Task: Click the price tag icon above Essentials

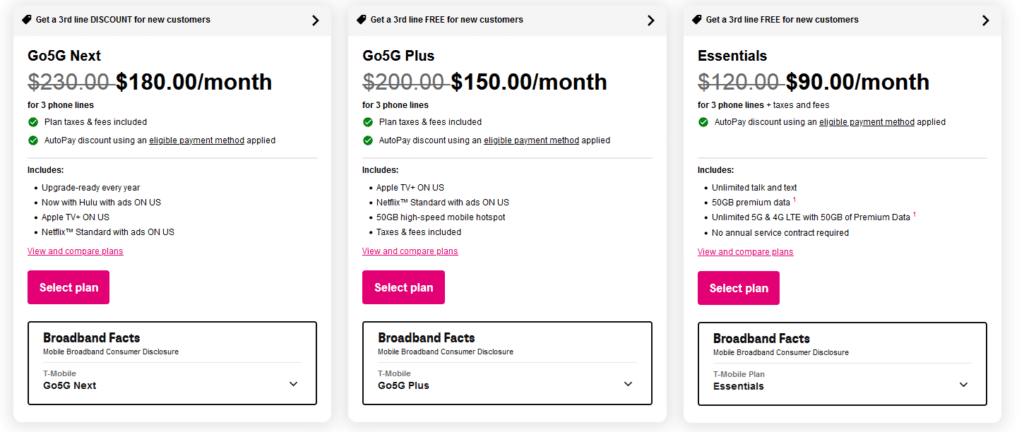Action: [x=697, y=20]
